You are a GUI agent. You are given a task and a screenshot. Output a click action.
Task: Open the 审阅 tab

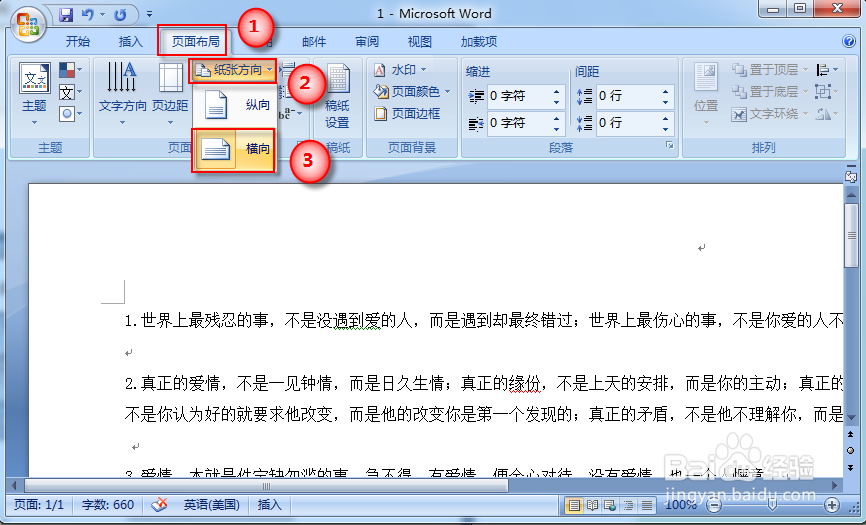(367, 41)
